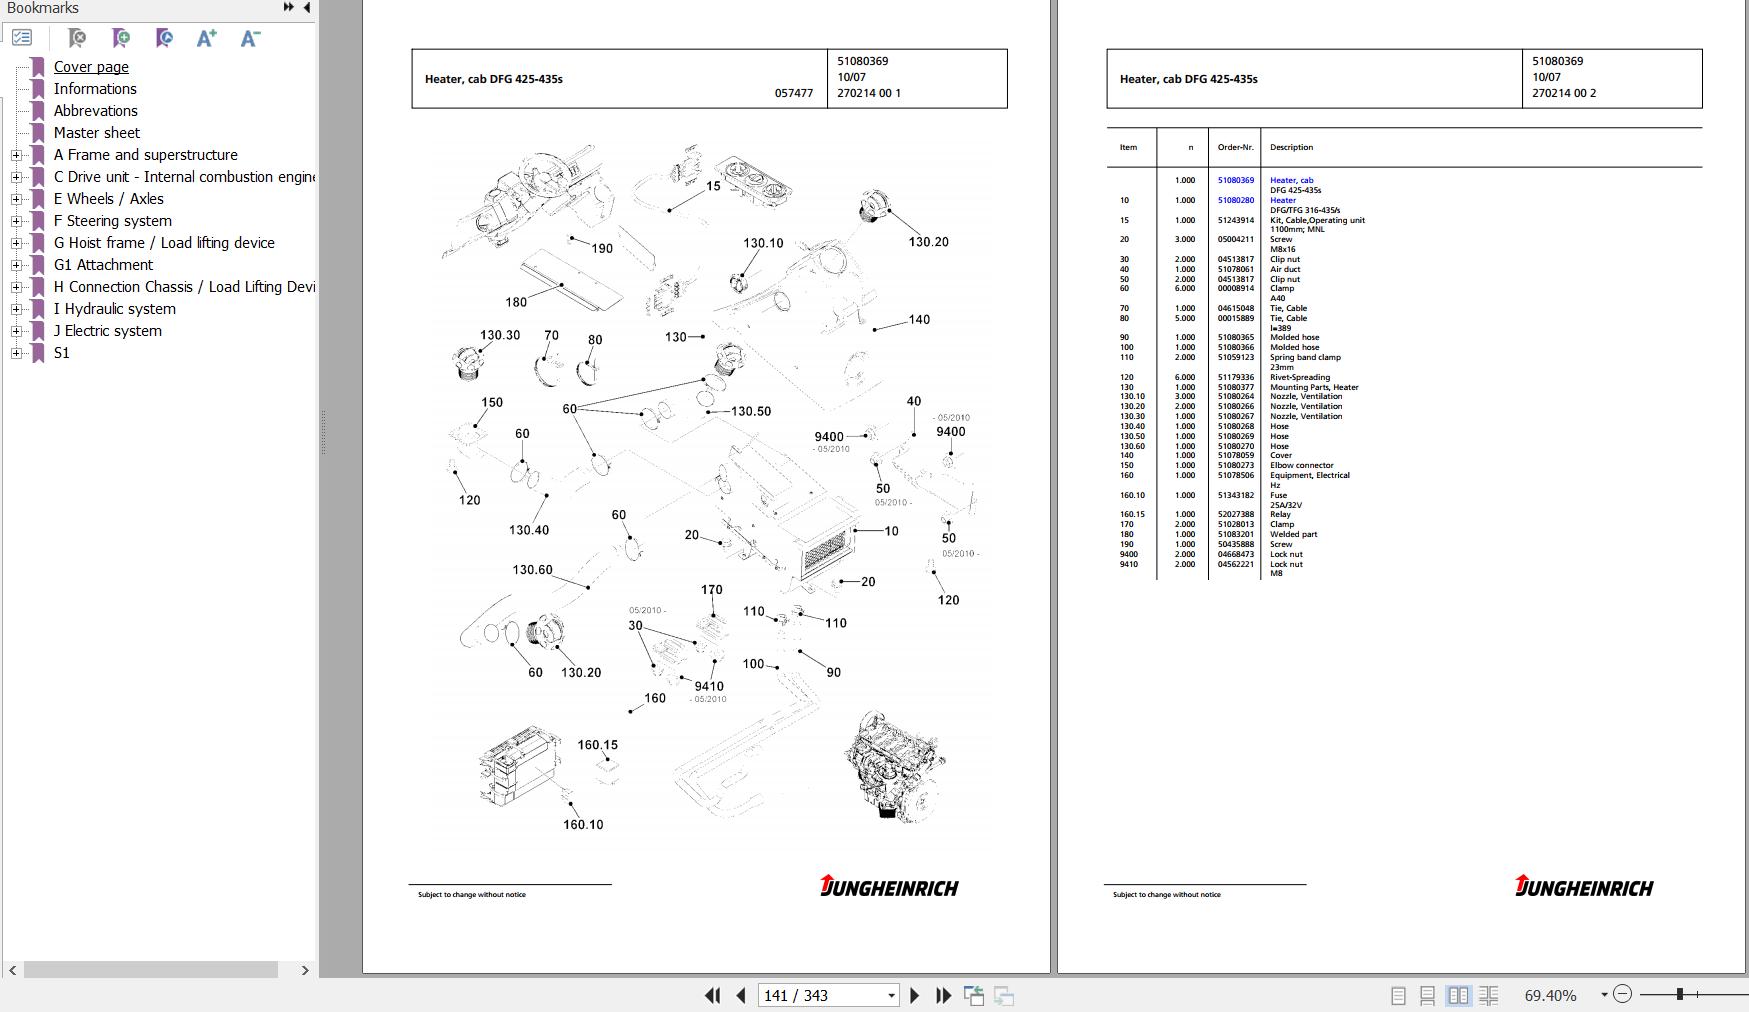Click the expand panel double-arrow icon
The image size is (1749, 1012).
click(288, 7)
